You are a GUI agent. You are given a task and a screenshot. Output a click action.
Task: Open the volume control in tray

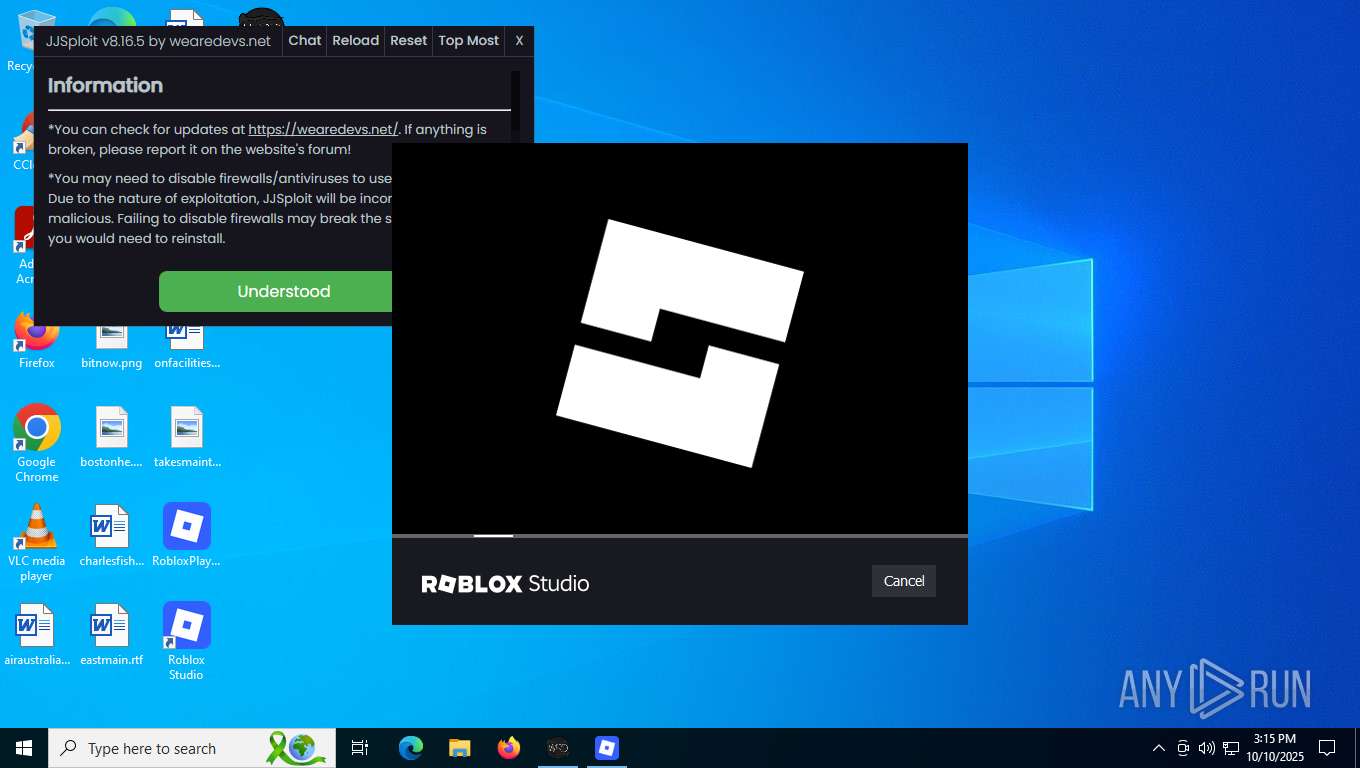click(x=1207, y=748)
